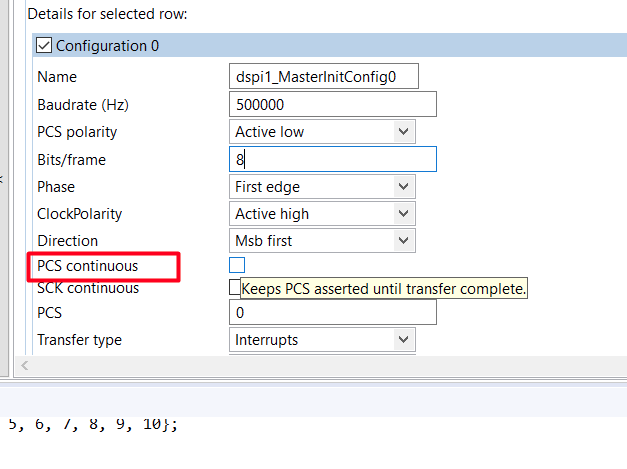Click the PCS continuous label
Image resolution: width=627 pixels, height=469 pixels.
(88, 266)
